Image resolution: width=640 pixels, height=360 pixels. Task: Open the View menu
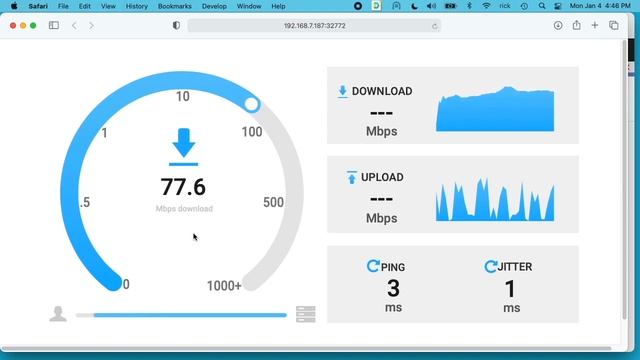[108, 6]
